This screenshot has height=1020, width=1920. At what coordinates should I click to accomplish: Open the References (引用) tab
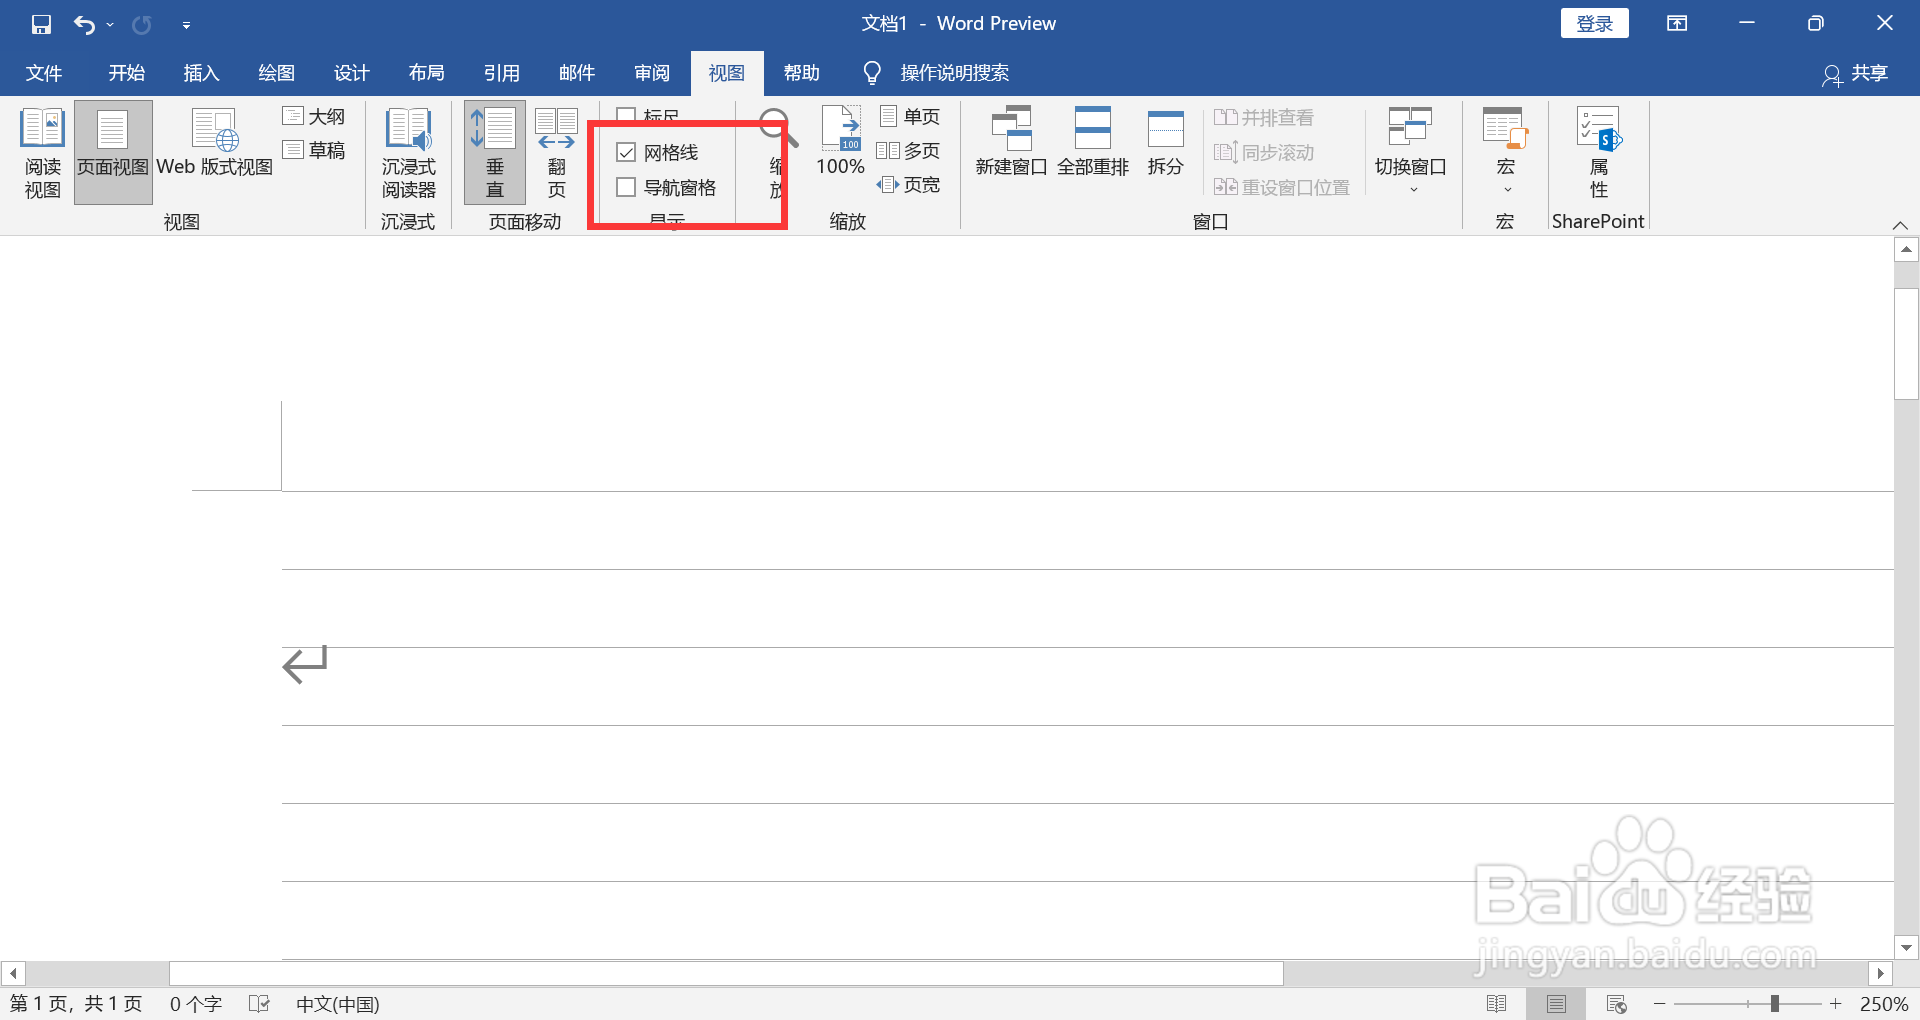click(x=501, y=73)
